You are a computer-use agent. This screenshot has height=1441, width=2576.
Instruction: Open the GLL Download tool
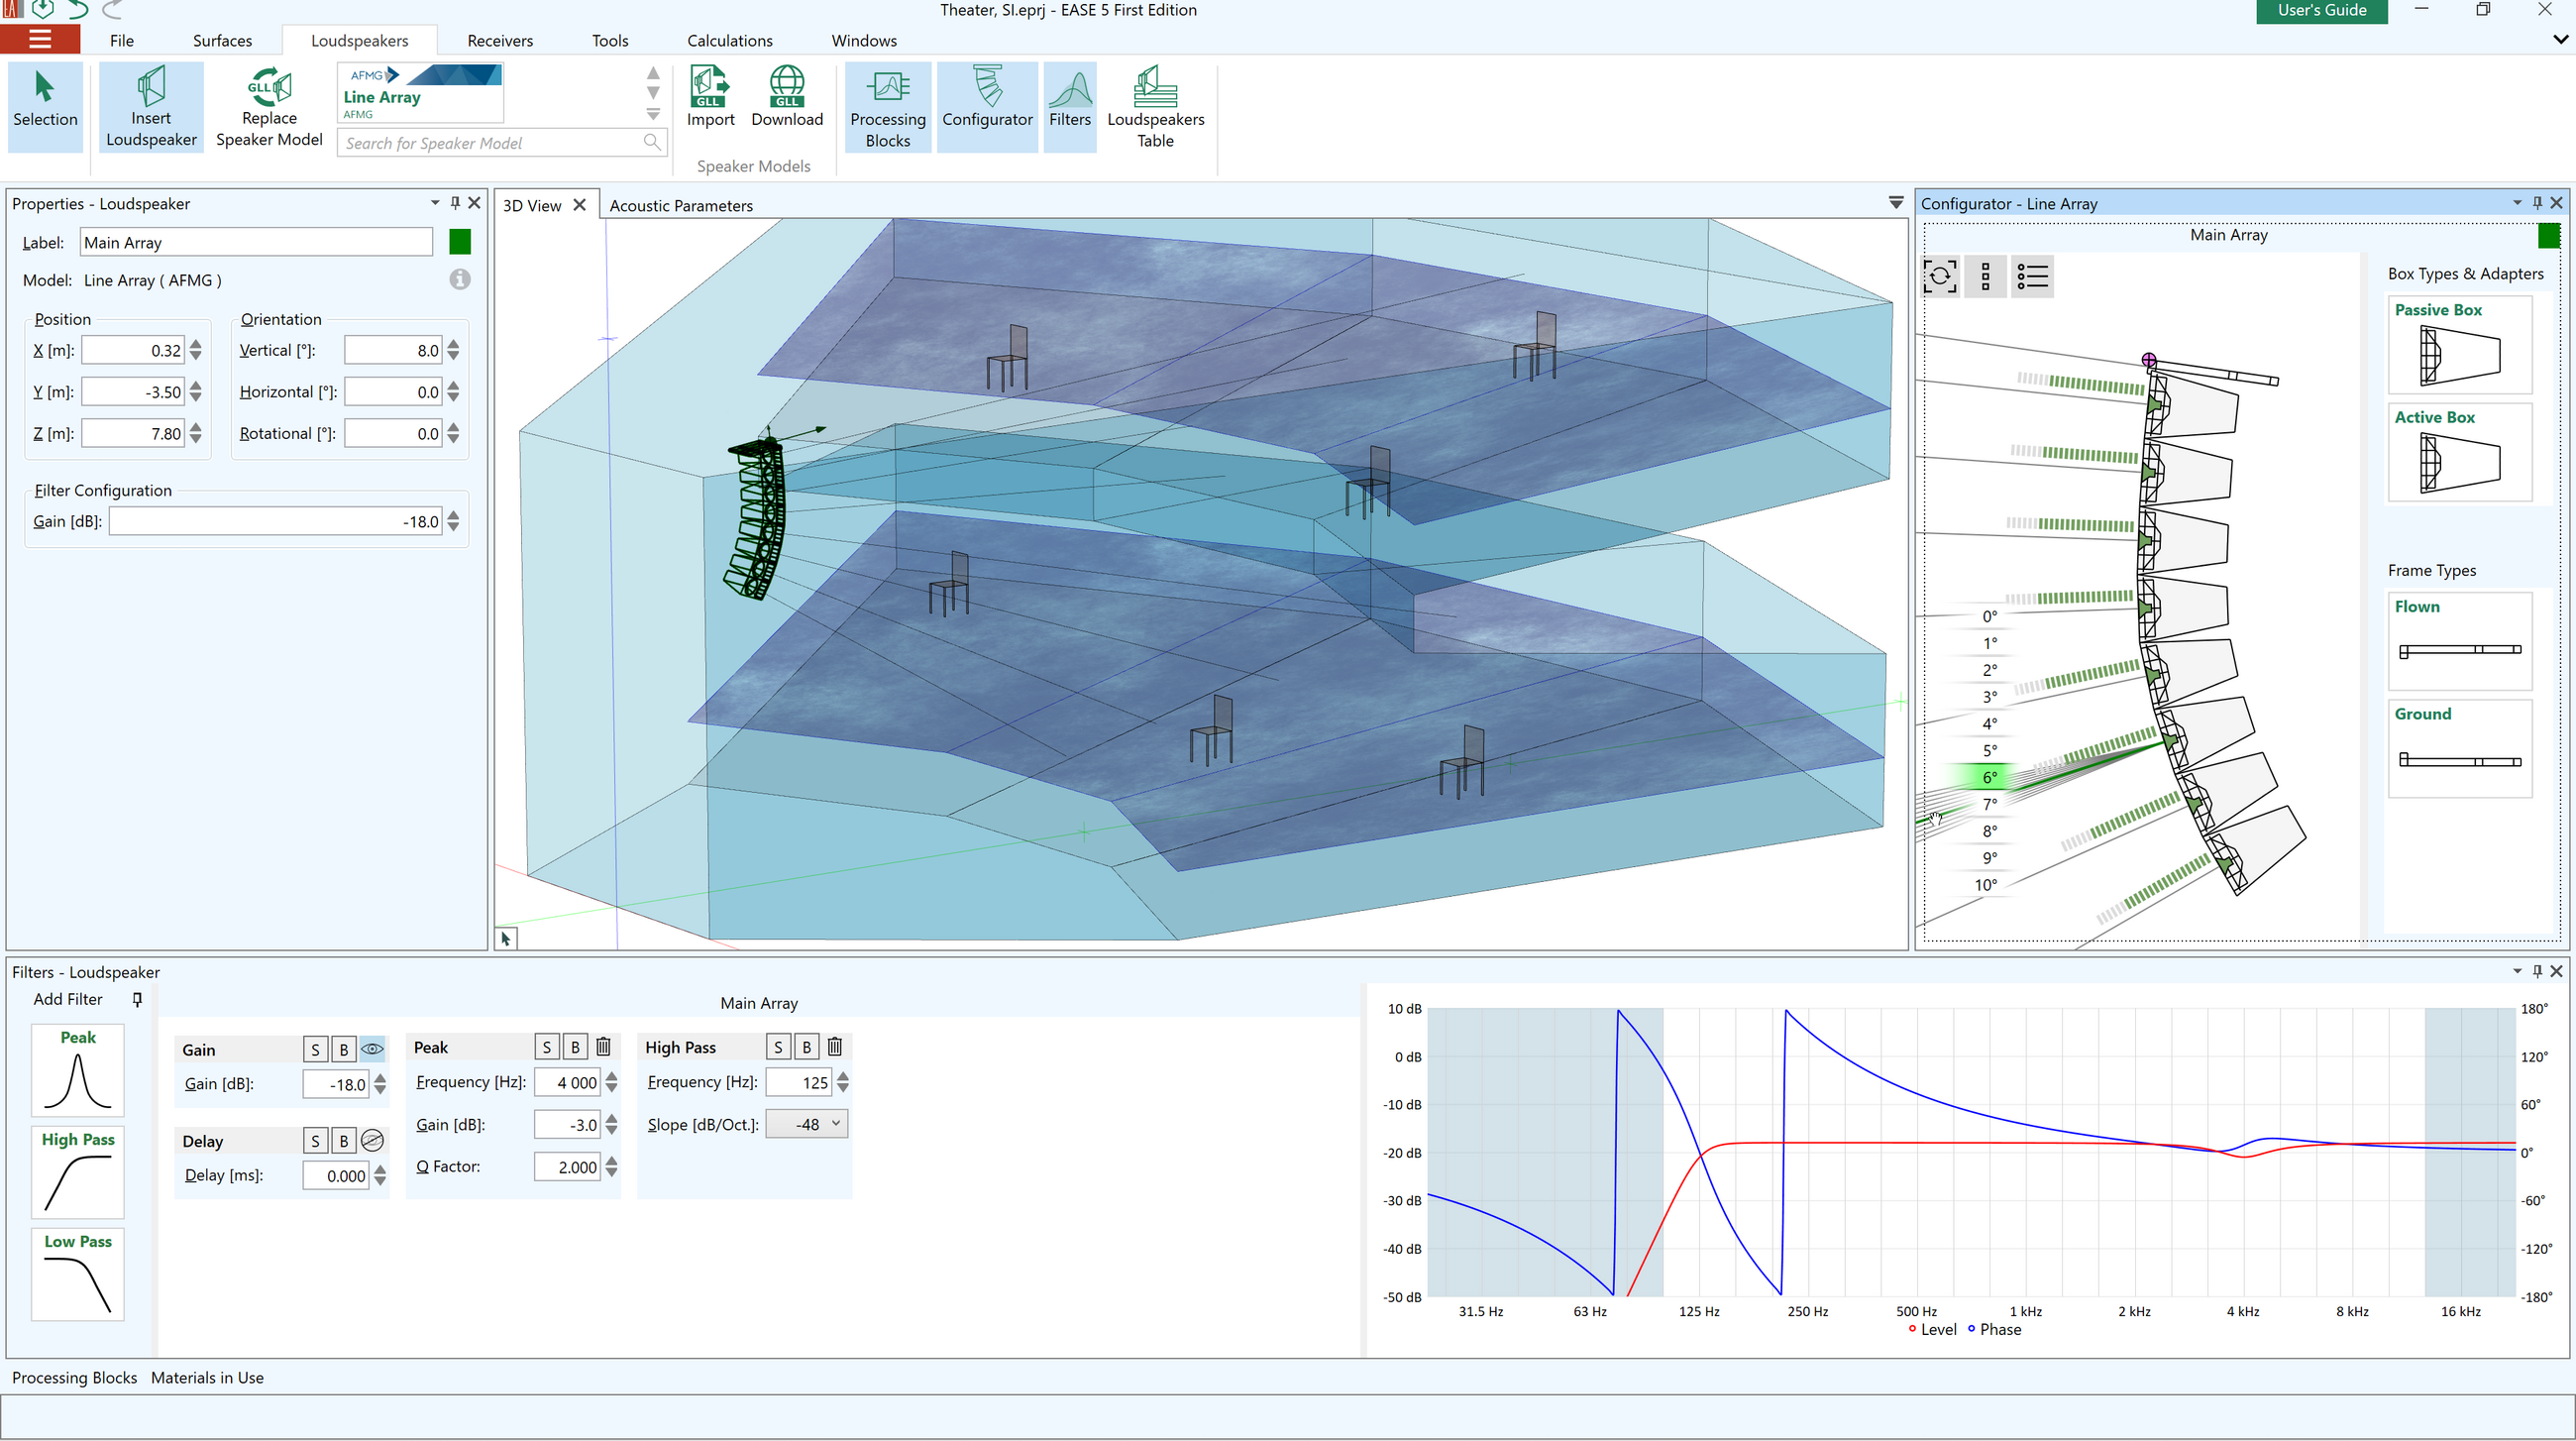point(787,97)
